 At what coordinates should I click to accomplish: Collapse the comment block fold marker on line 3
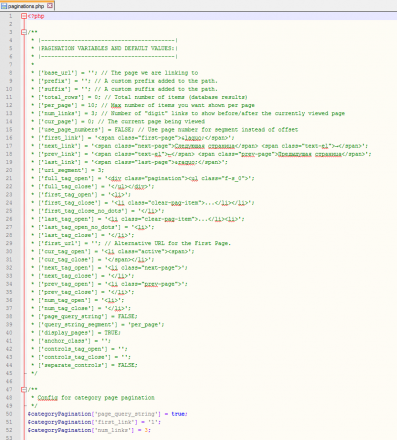click(24, 32)
